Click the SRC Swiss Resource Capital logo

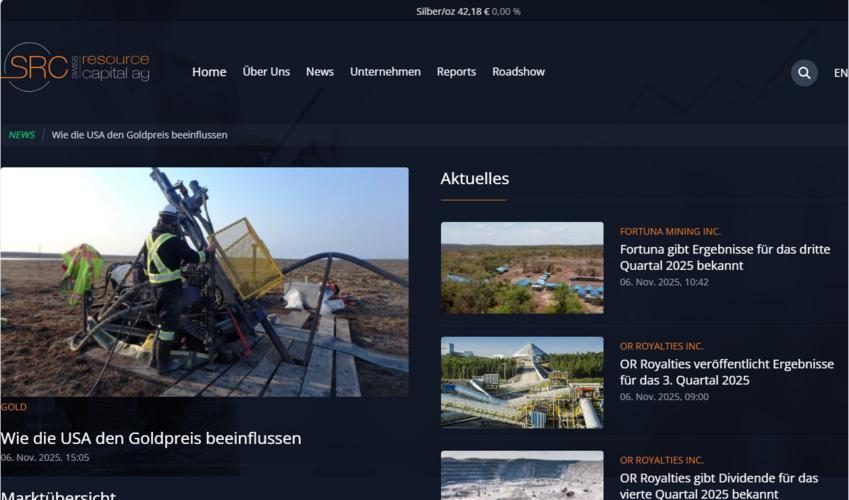pos(75,67)
